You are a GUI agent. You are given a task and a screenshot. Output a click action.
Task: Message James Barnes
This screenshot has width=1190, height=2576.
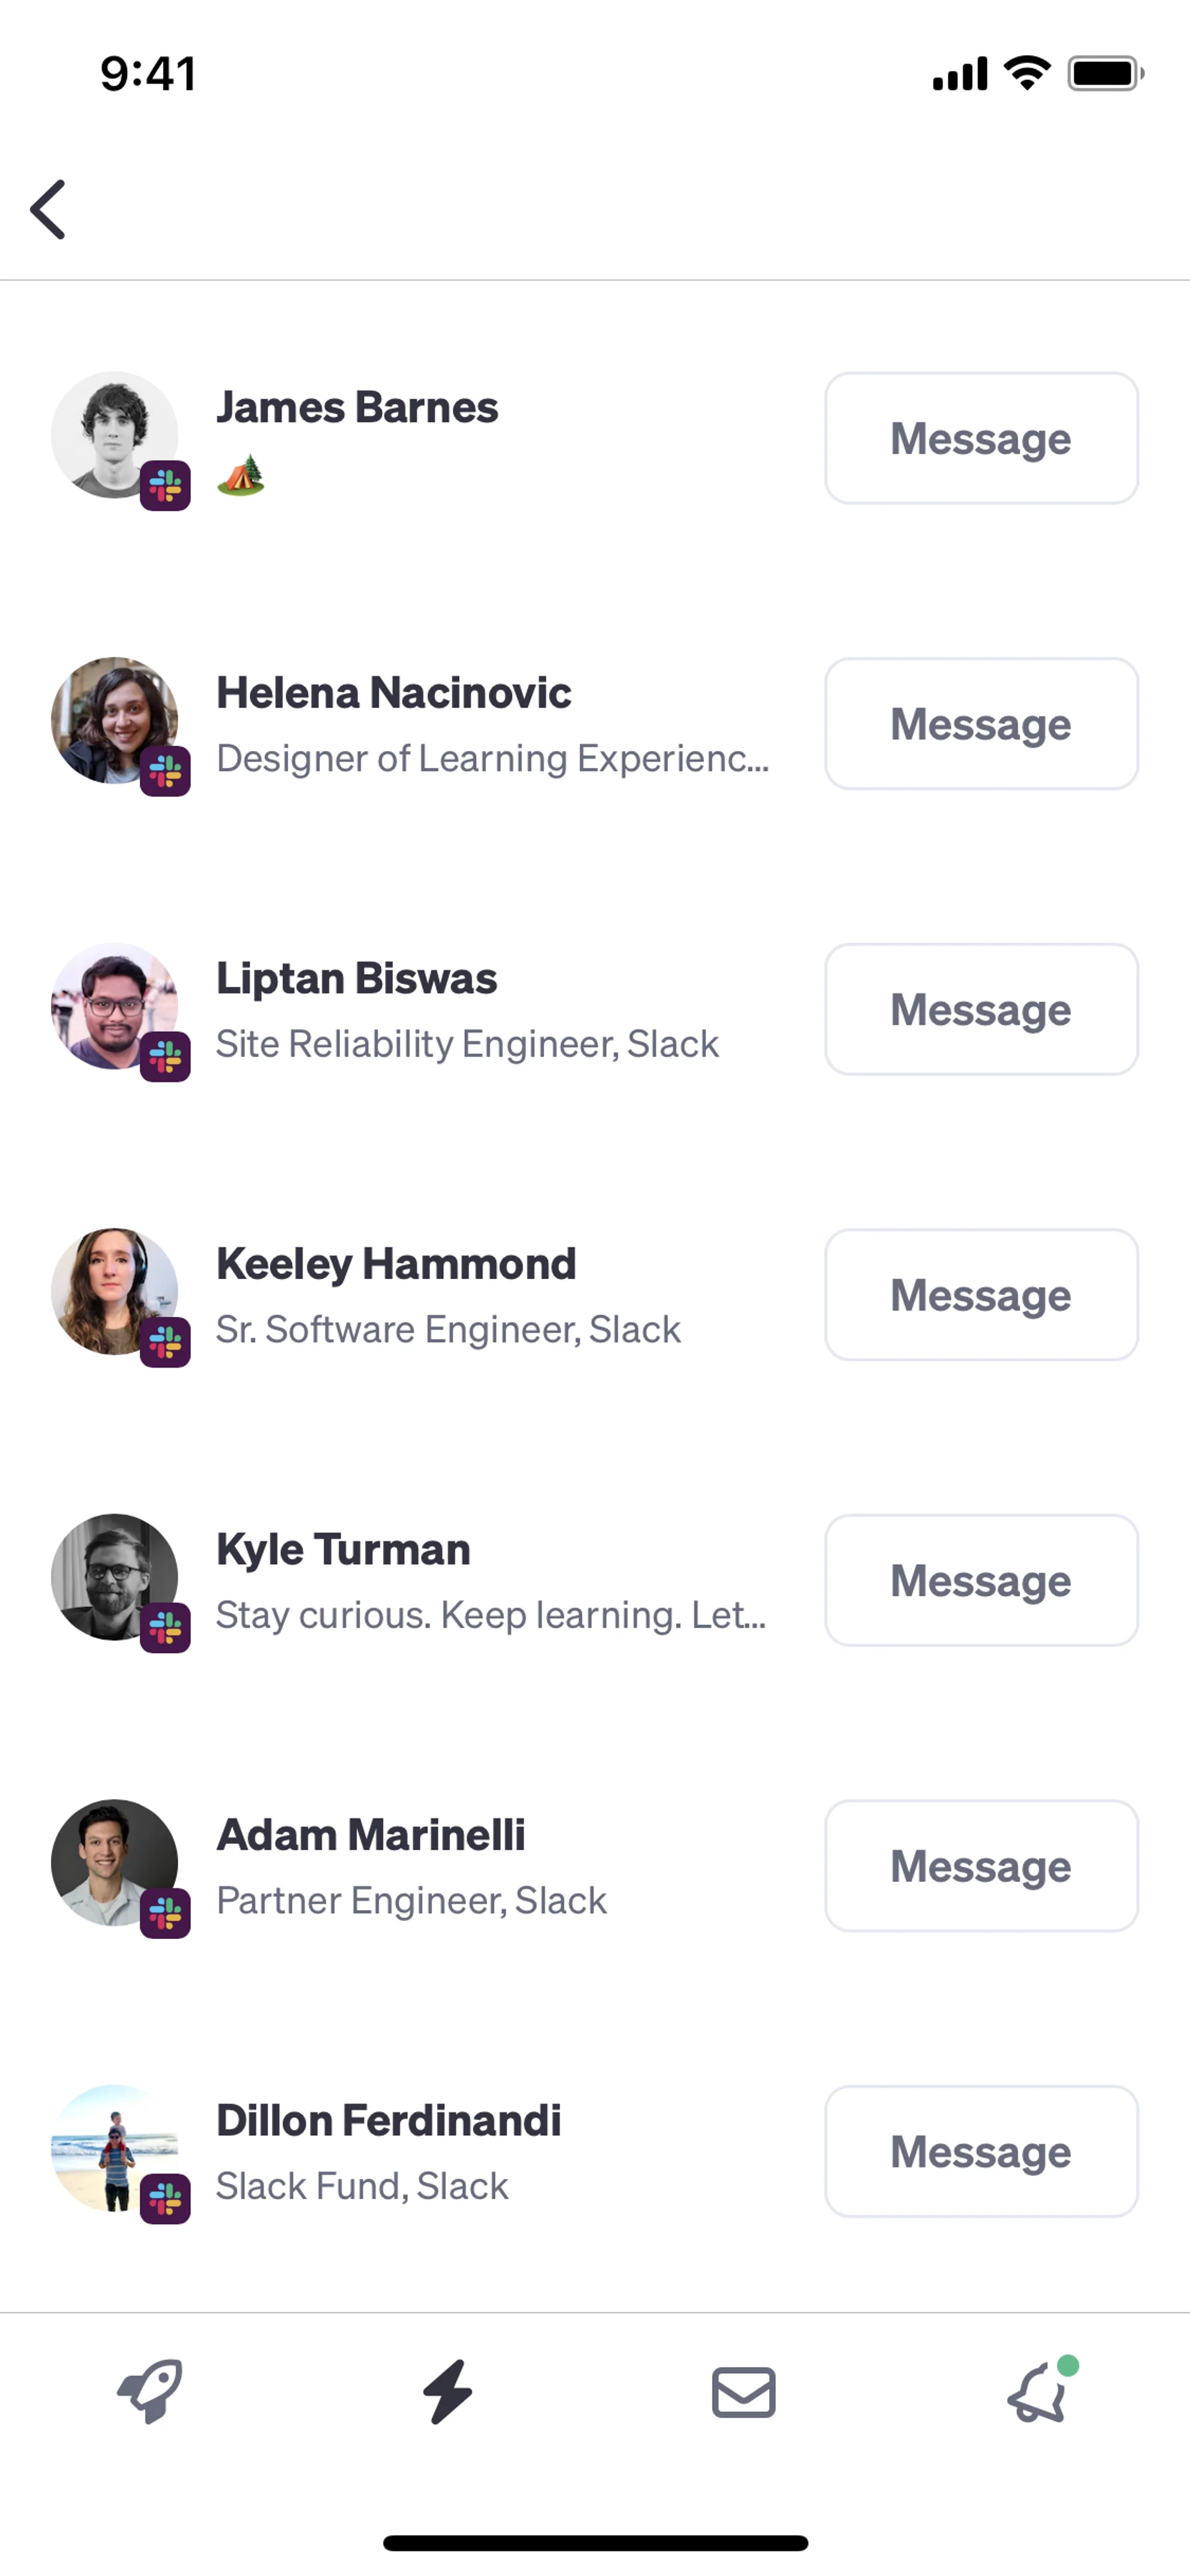tap(981, 438)
